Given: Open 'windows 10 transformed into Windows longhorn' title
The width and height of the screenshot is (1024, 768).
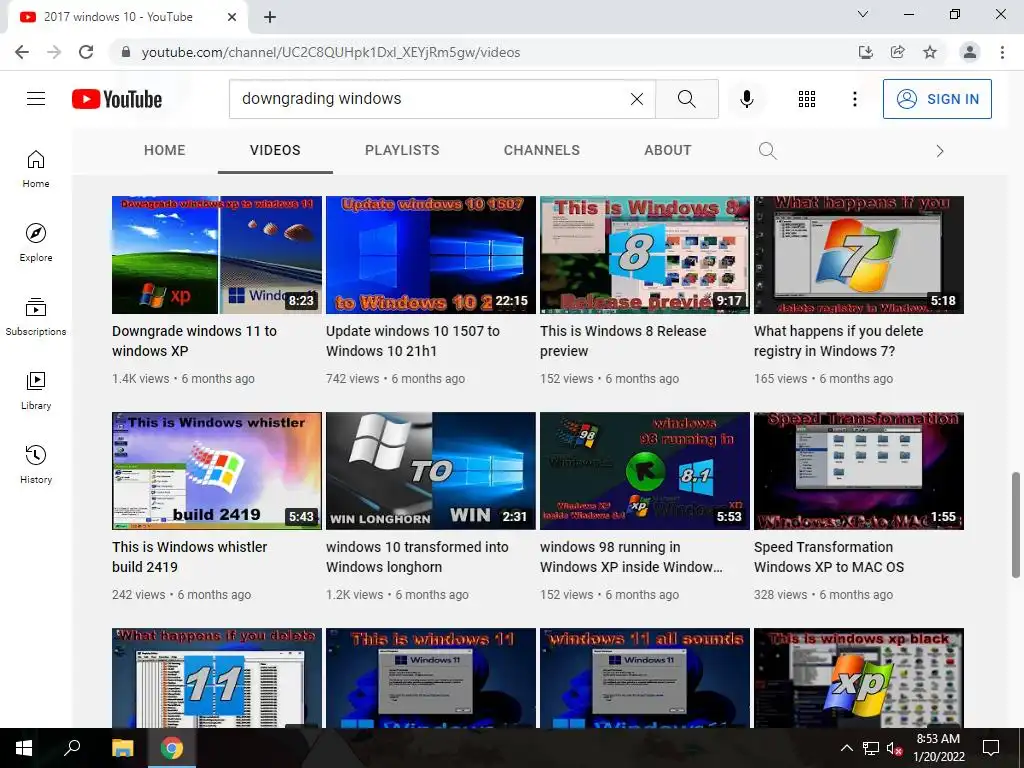Looking at the screenshot, I should click(x=417, y=557).
